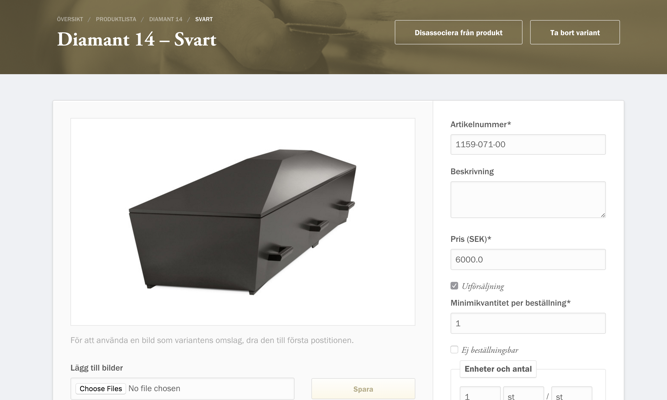Go to Produktlista breadcrumb
Screen dimensions: 667x400
(116, 19)
